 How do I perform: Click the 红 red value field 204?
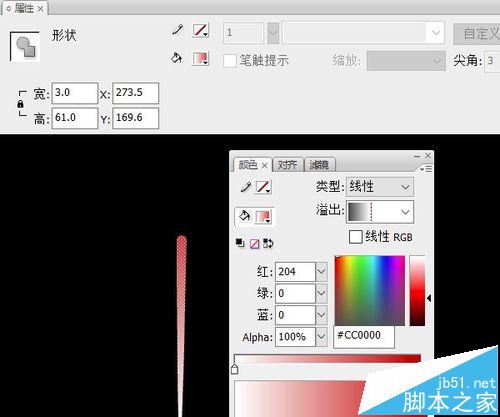[295, 272]
